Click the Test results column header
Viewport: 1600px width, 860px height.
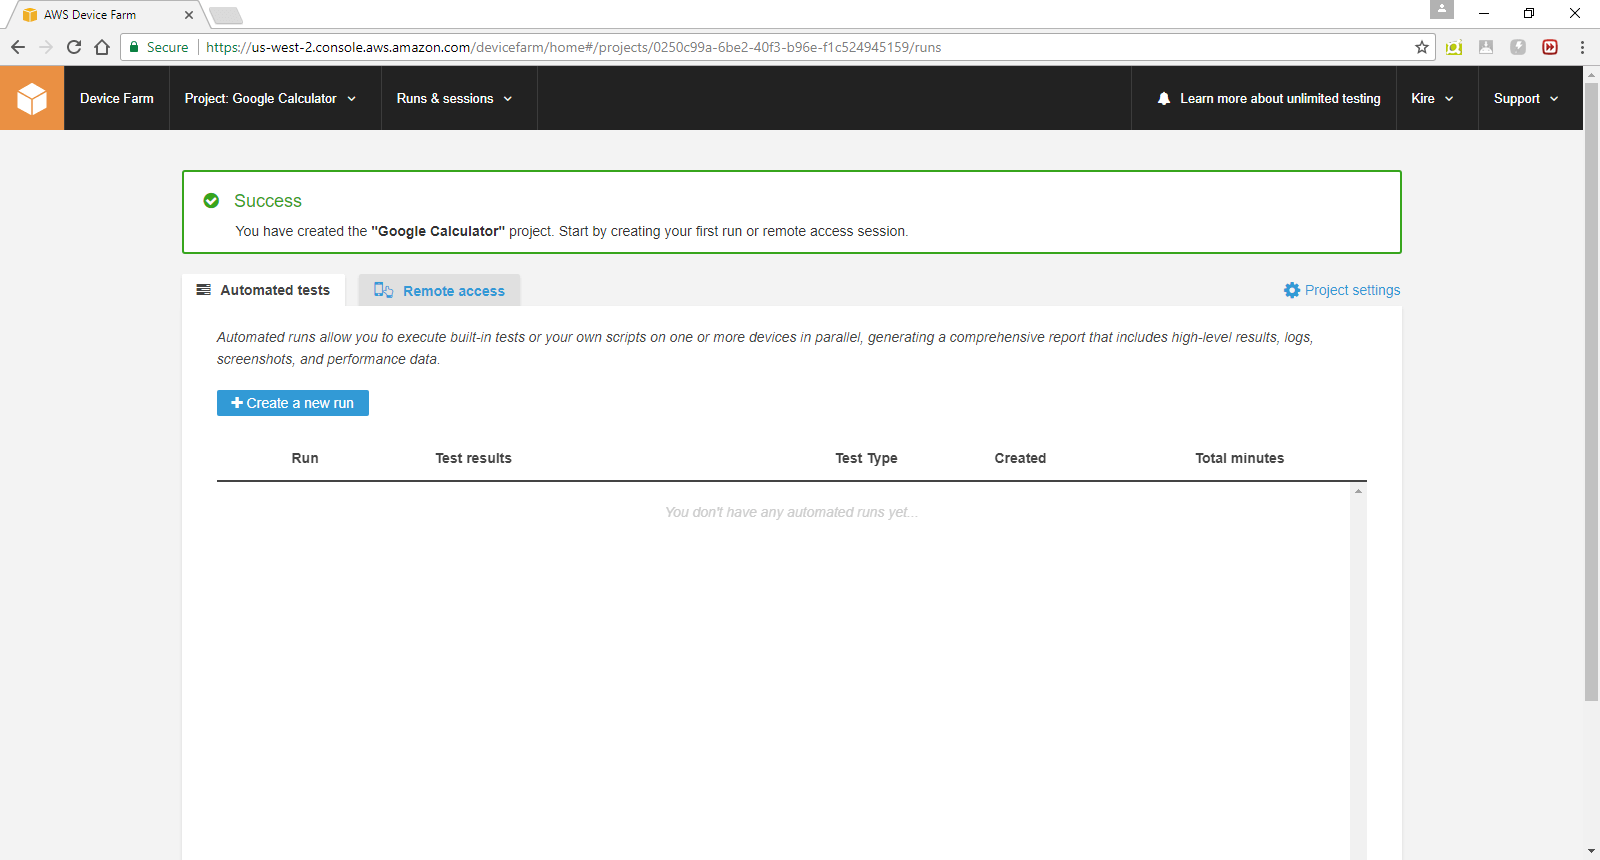[473, 458]
